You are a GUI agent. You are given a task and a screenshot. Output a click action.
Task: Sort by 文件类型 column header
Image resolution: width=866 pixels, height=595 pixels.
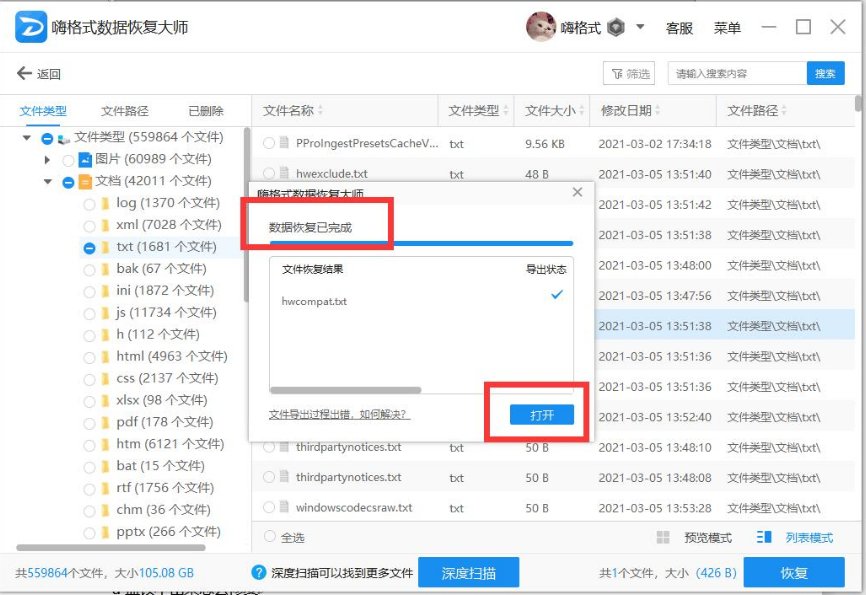476,110
